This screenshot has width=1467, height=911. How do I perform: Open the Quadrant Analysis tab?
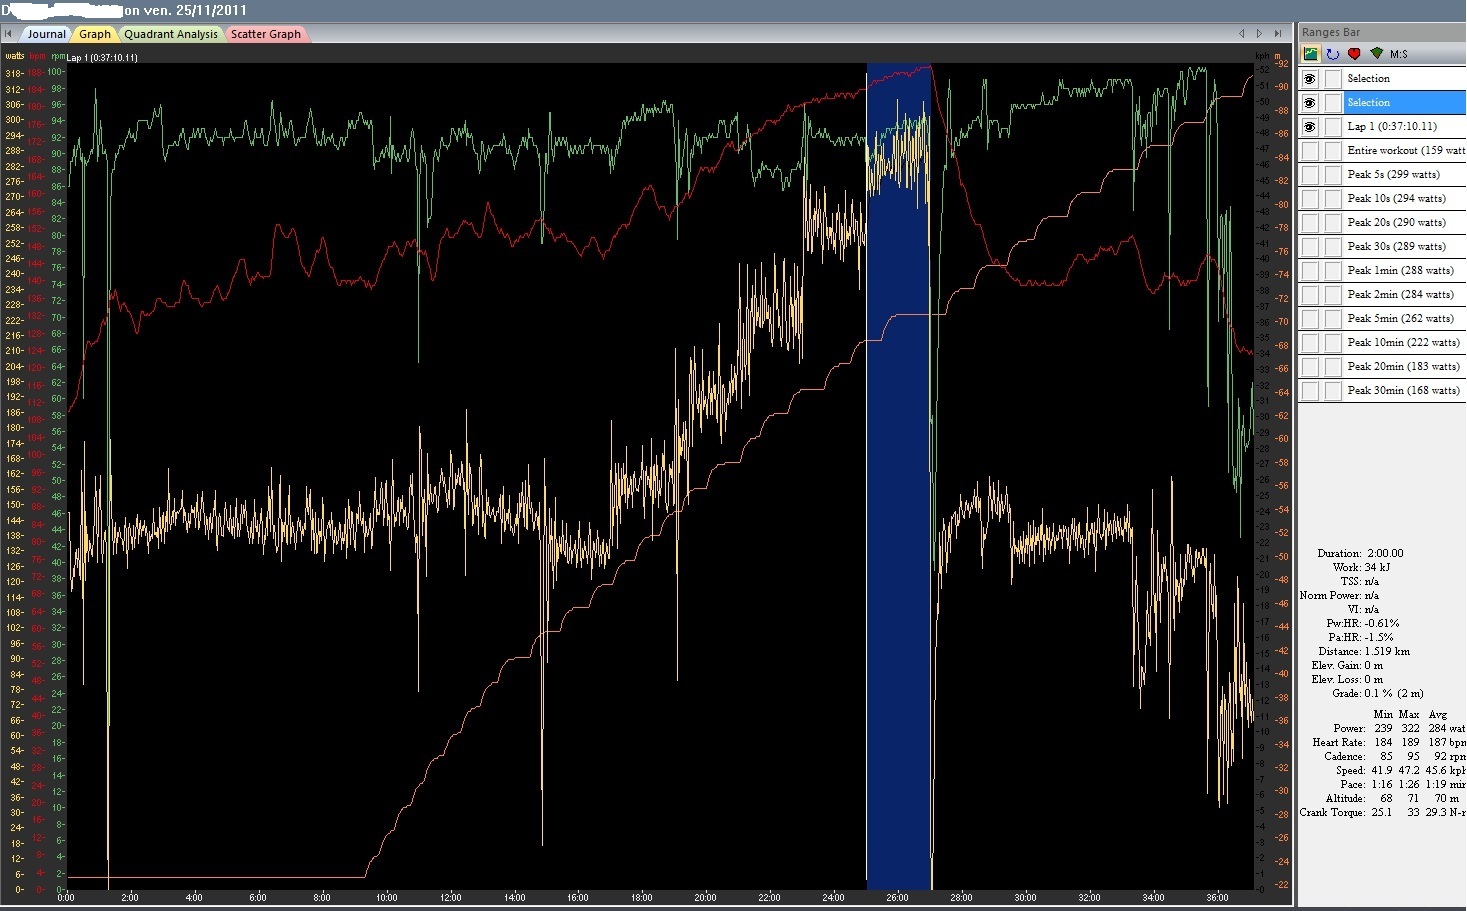pyautogui.click(x=171, y=34)
